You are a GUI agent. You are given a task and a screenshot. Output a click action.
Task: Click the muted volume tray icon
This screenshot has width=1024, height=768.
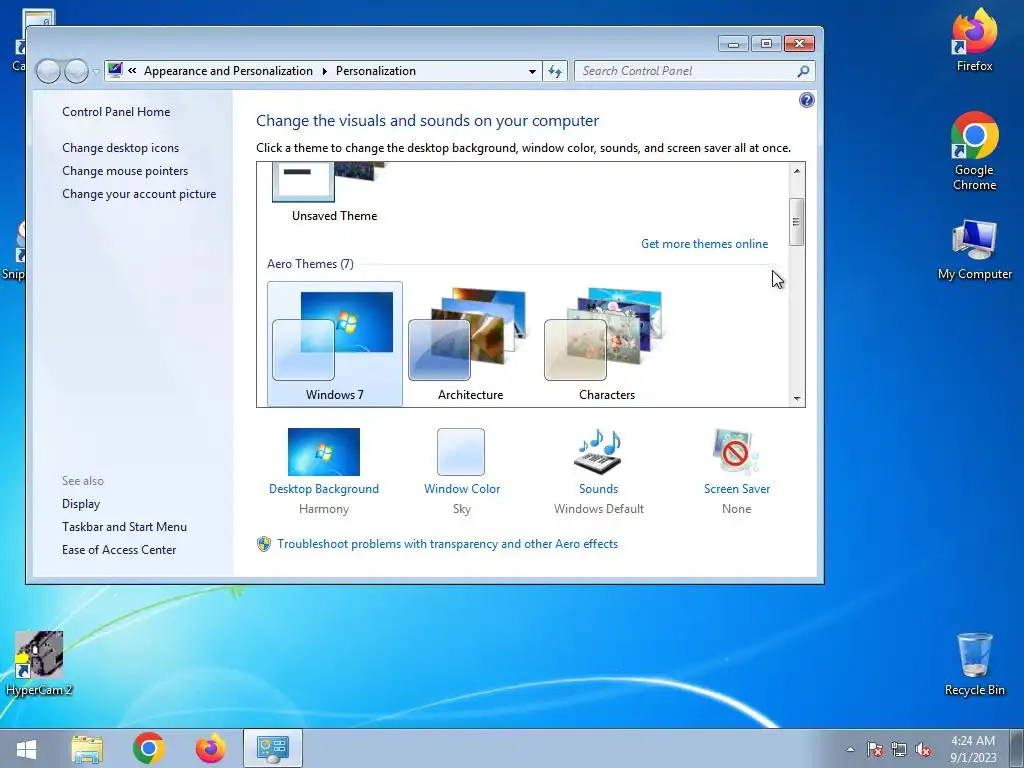coord(923,749)
